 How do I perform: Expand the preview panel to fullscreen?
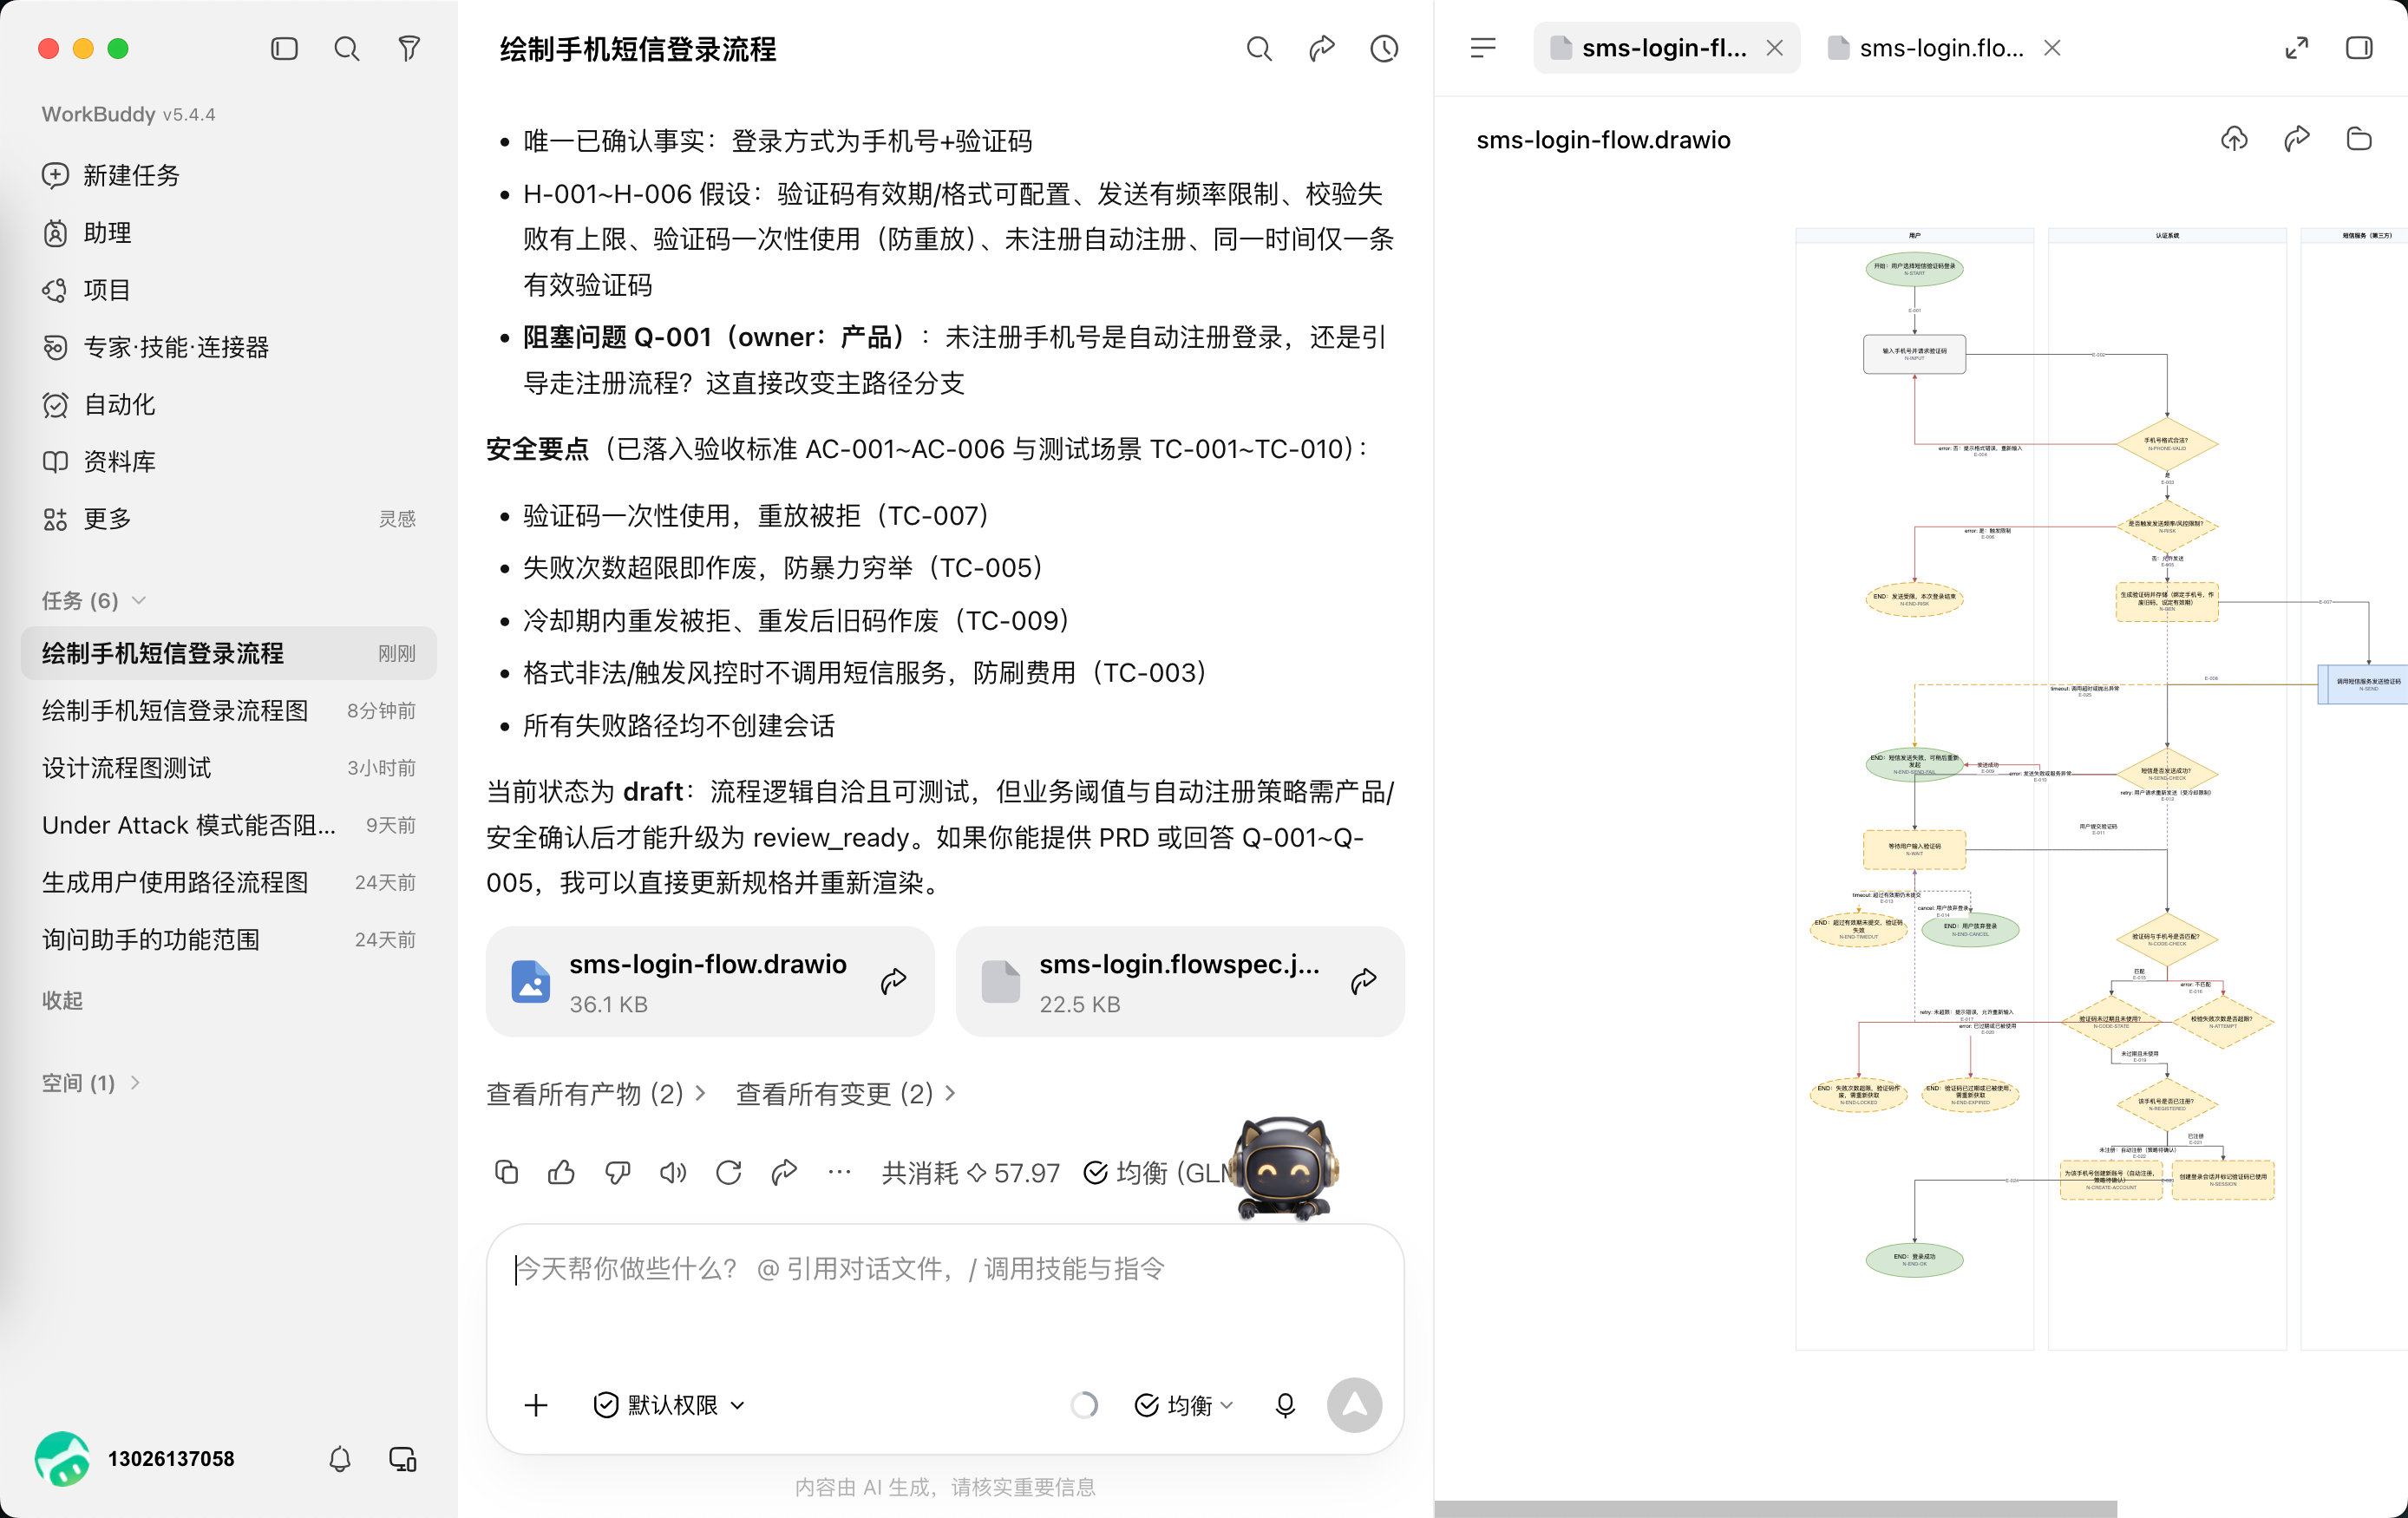tap(2297, 48)
